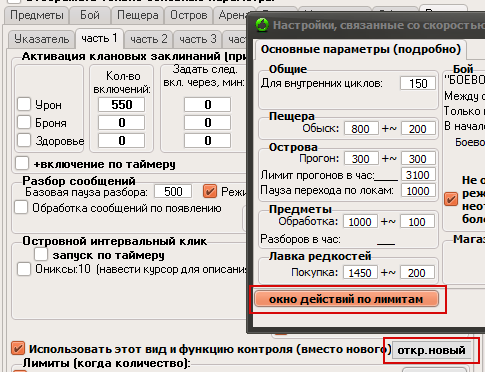This screenshot has height=372, width=485.
Task: Click the green icon in the settings dialog title
Action: [x=262, y=25]
